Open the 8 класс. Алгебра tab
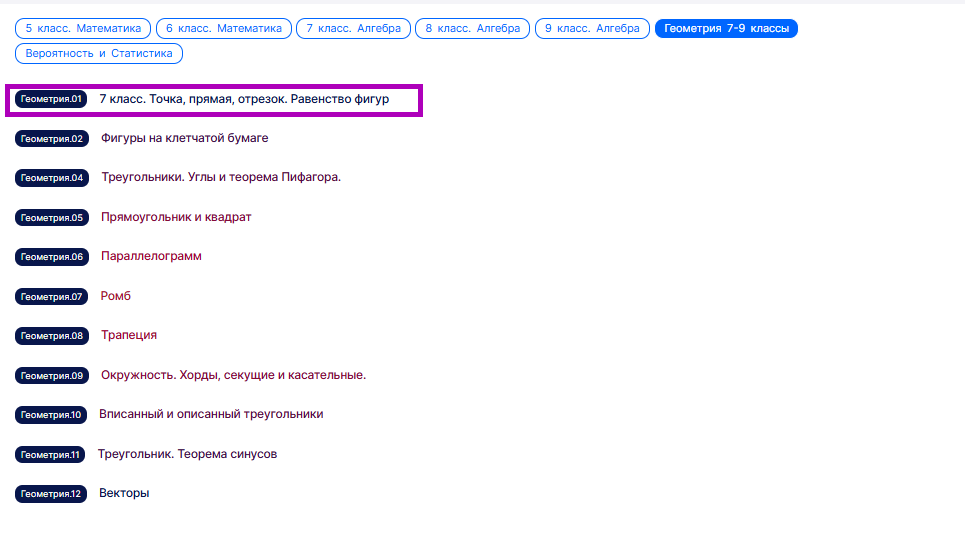 coord(473,28)
